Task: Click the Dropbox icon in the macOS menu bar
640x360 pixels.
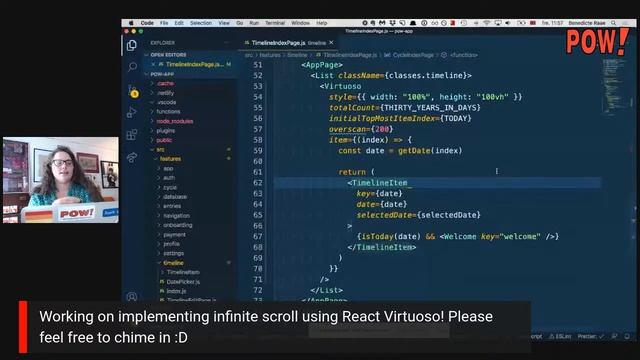Action: [392, 23]
